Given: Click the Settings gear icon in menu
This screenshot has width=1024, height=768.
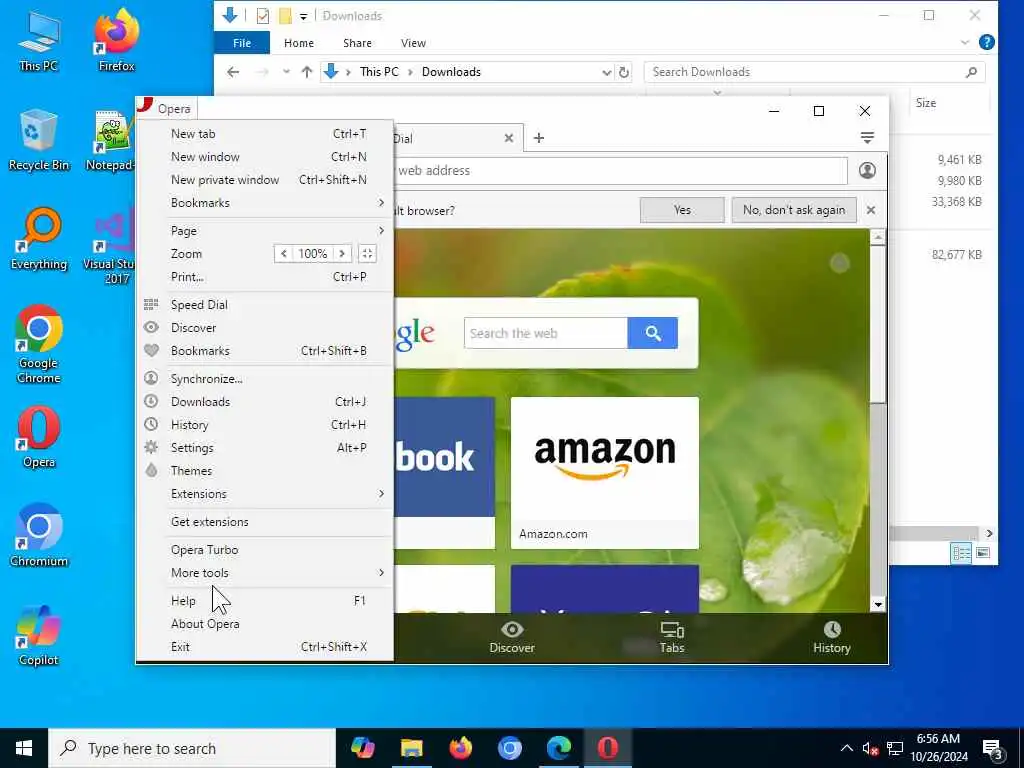Looking at the screenshot, I should 151,447.
